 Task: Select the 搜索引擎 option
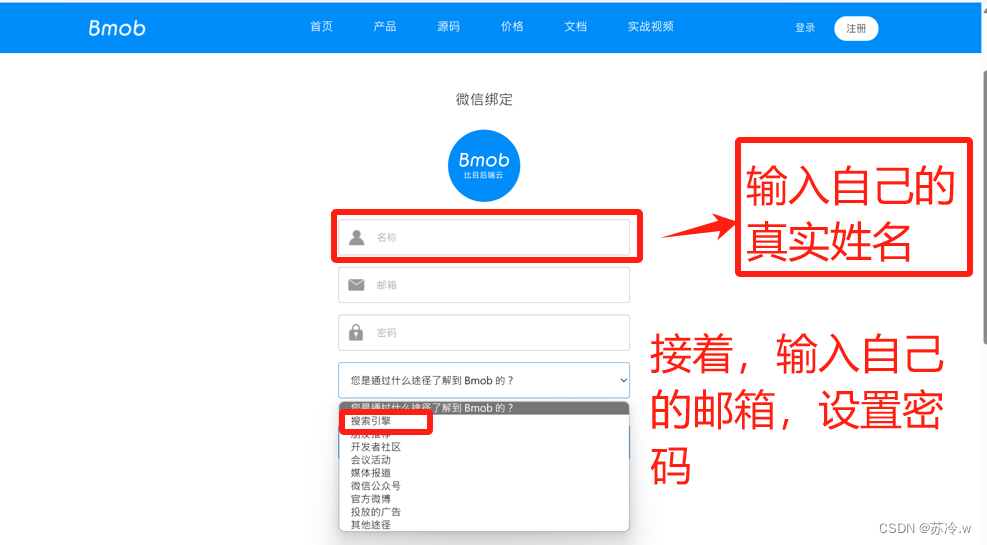(484, 421)
